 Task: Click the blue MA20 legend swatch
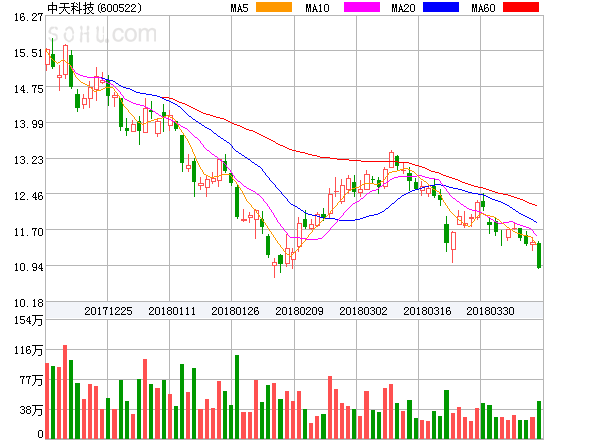(x=441, y=7)
